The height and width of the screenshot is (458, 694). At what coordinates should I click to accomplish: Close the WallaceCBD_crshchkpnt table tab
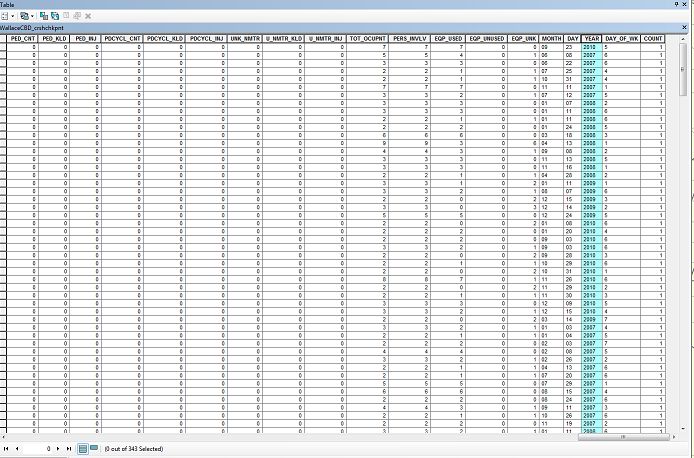click(x=685, y=28)
